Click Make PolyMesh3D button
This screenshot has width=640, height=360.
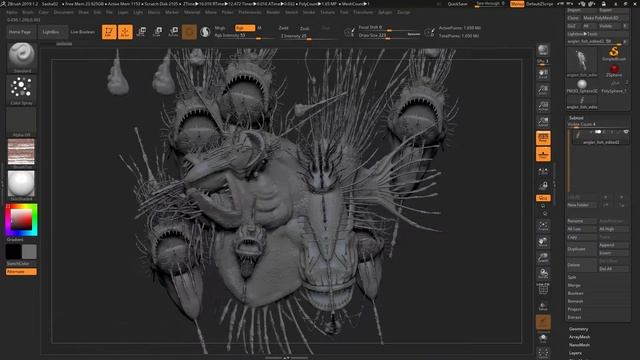tap(606, 18)
